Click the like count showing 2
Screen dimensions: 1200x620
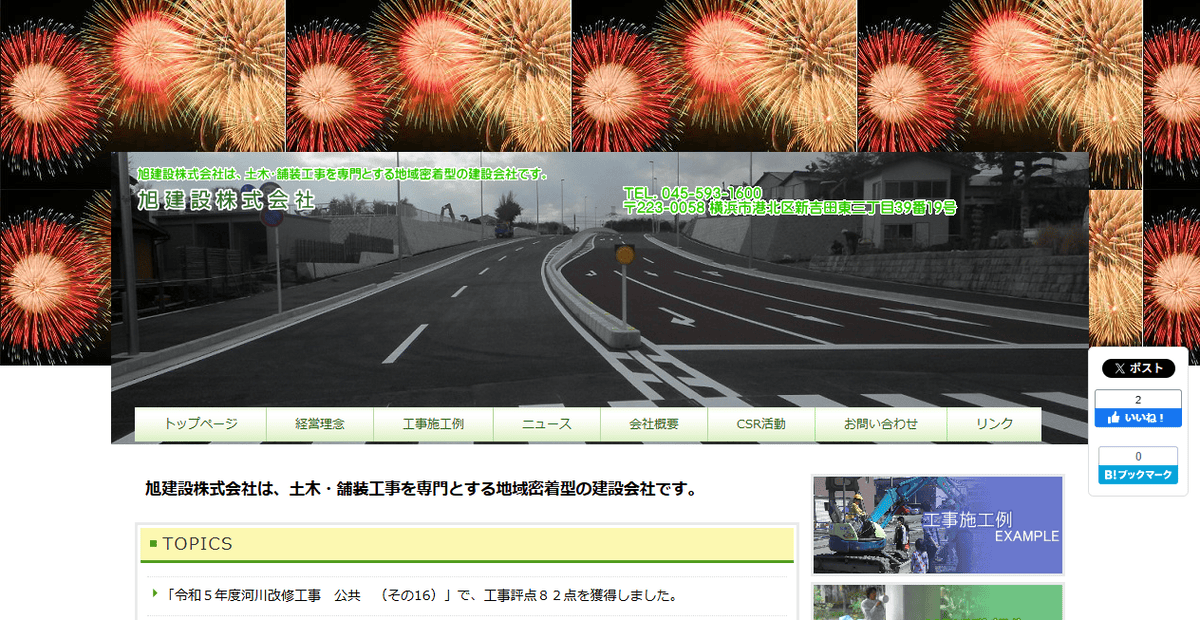pos(1138,400)
